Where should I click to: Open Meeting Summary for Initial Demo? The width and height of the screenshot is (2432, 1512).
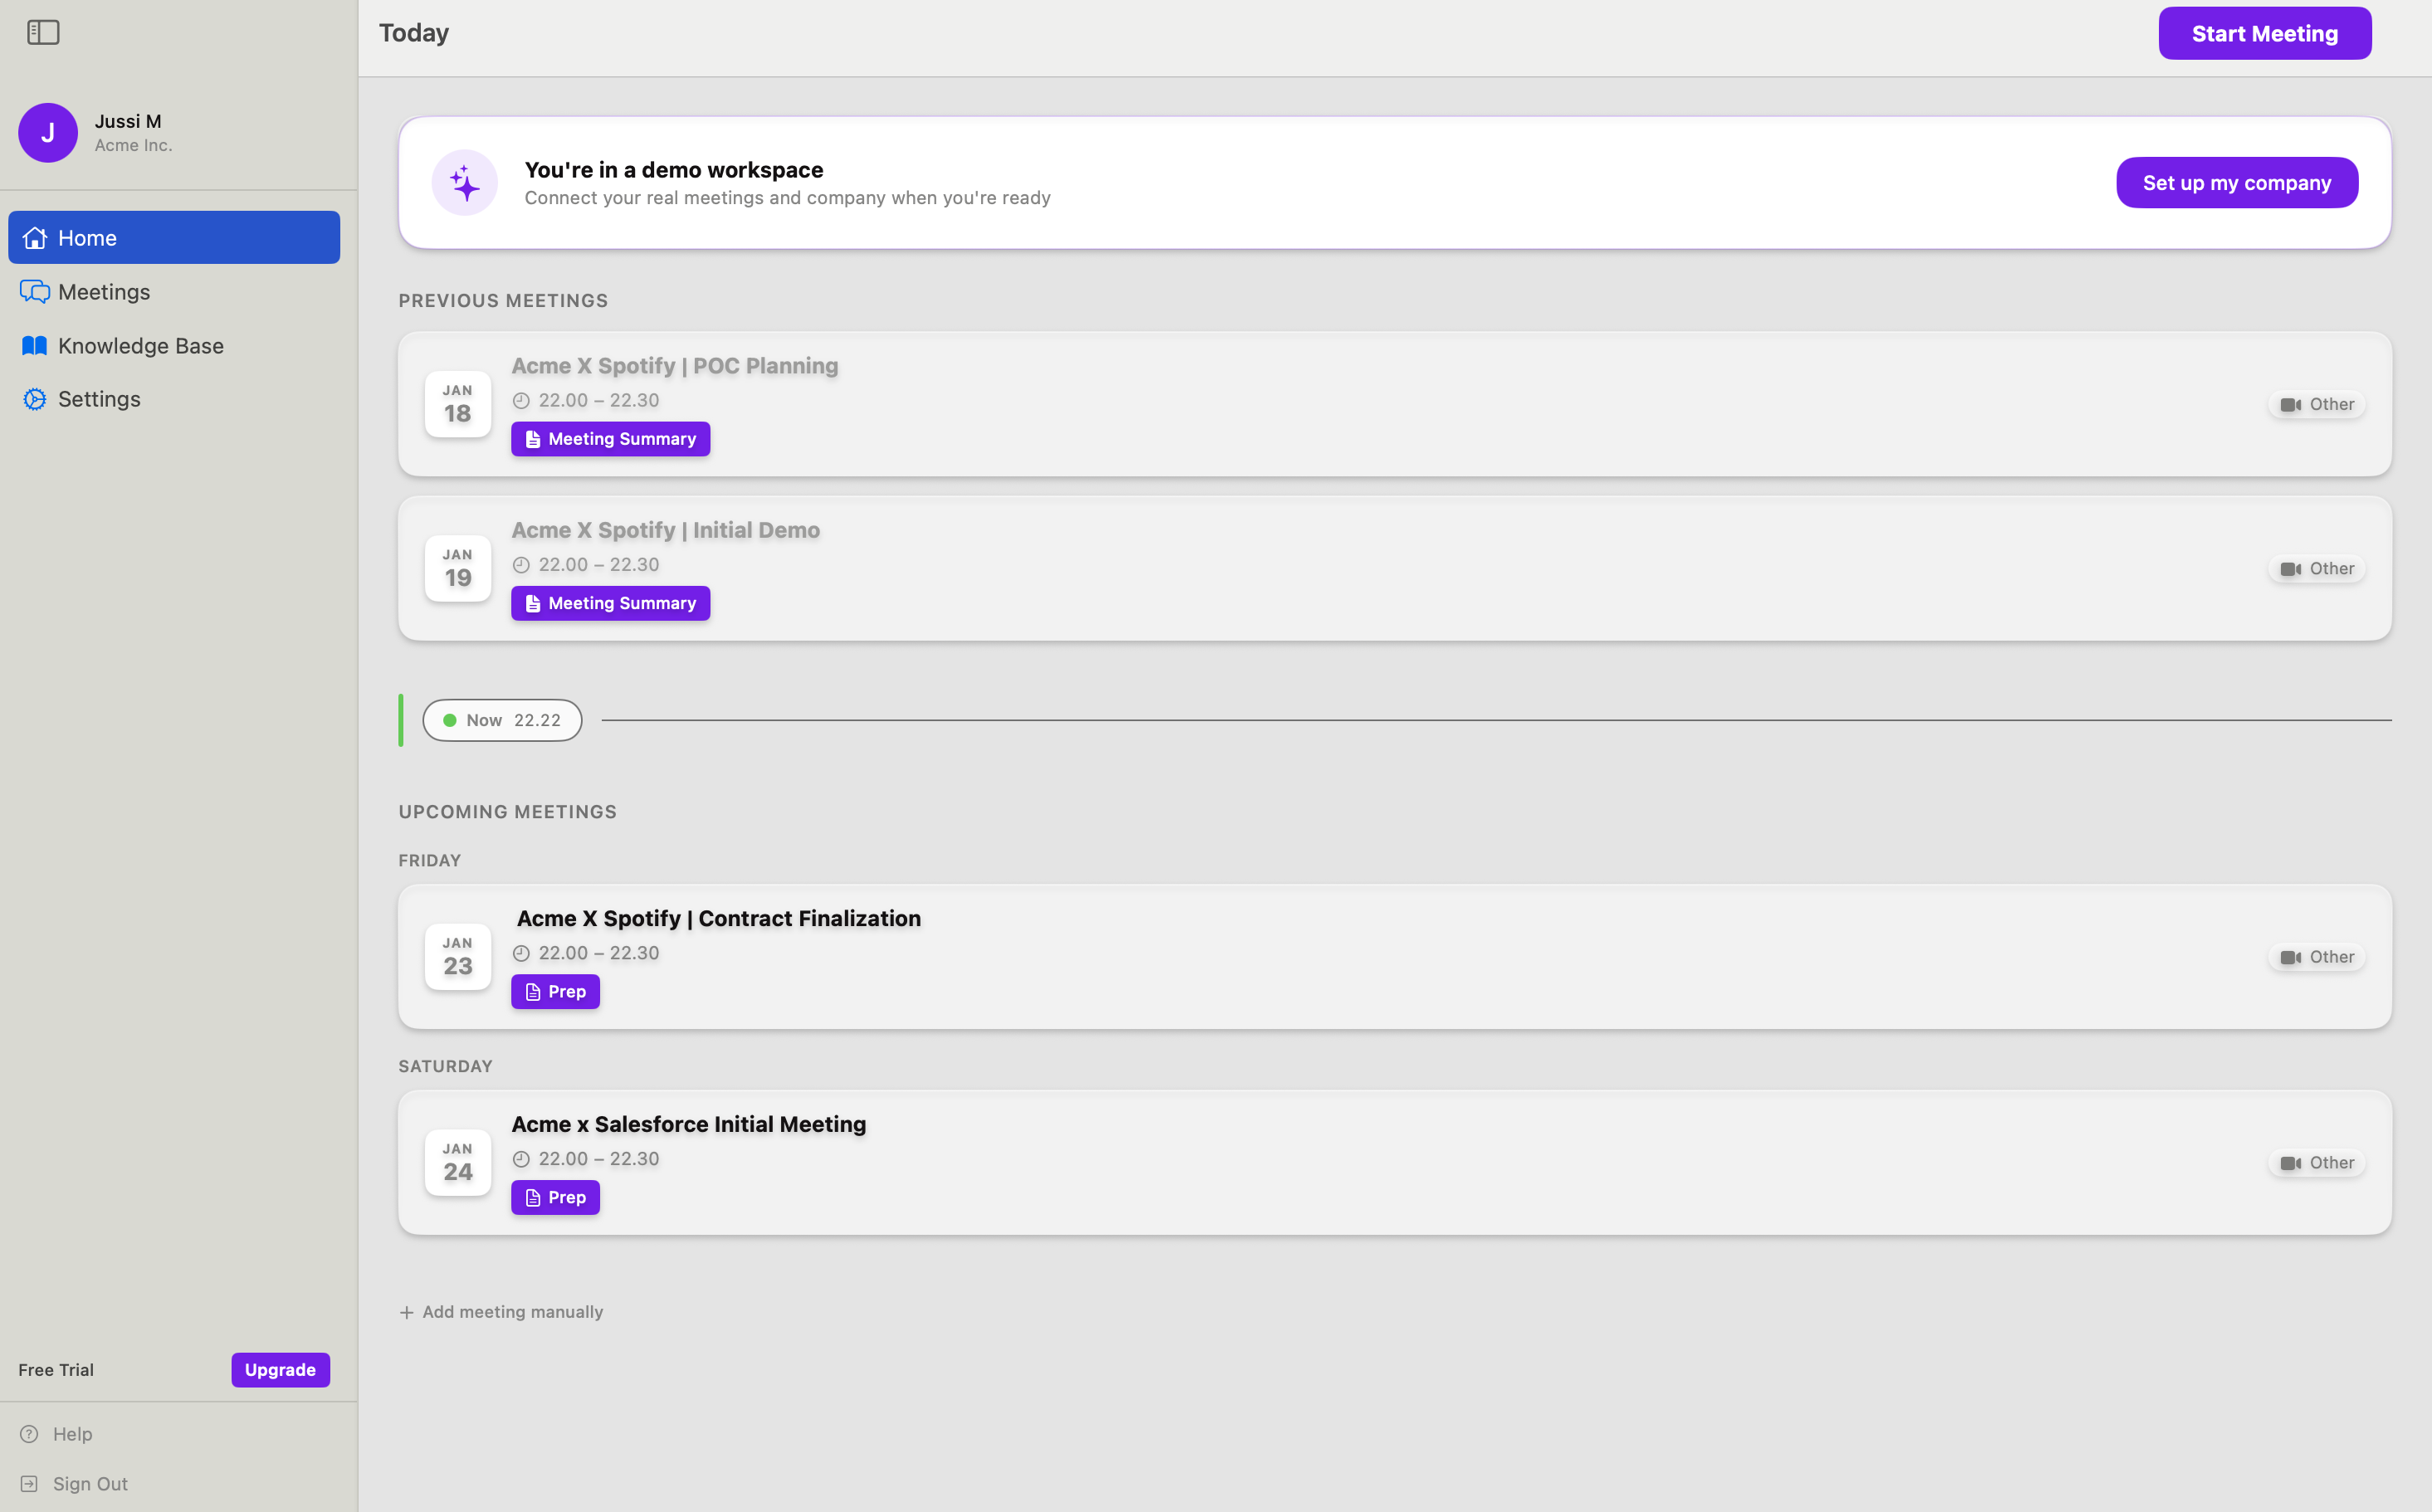point(610,603)
